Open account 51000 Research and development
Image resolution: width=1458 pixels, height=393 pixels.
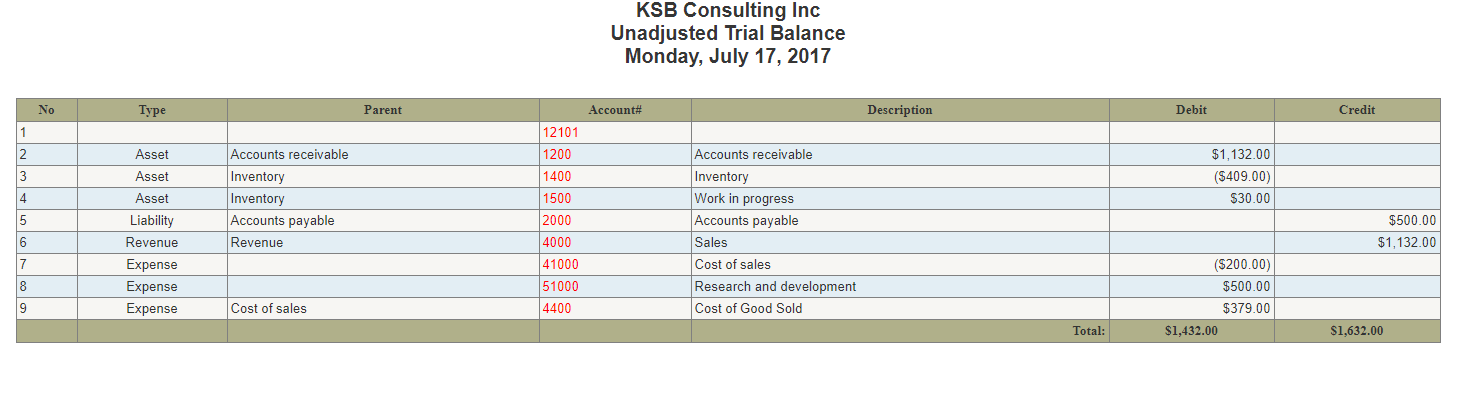tap(560, 287)
